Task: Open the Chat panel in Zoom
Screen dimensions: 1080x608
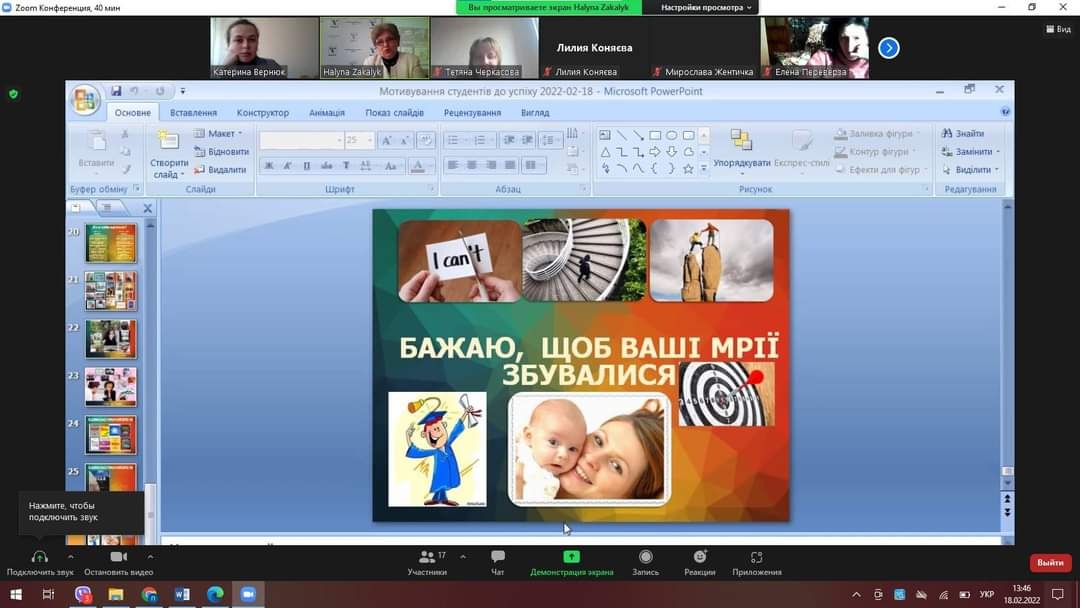Action: tap(497, 558)
